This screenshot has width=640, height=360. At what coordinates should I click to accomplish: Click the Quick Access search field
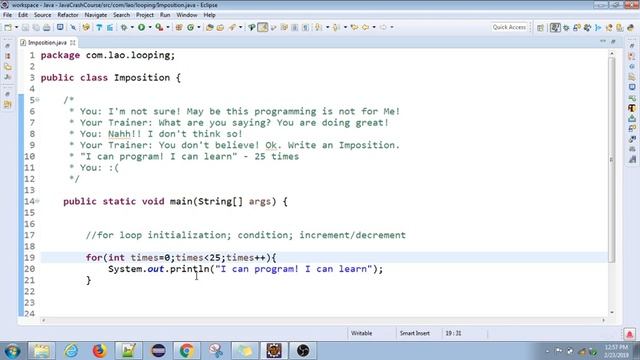[x=509, y=27]
